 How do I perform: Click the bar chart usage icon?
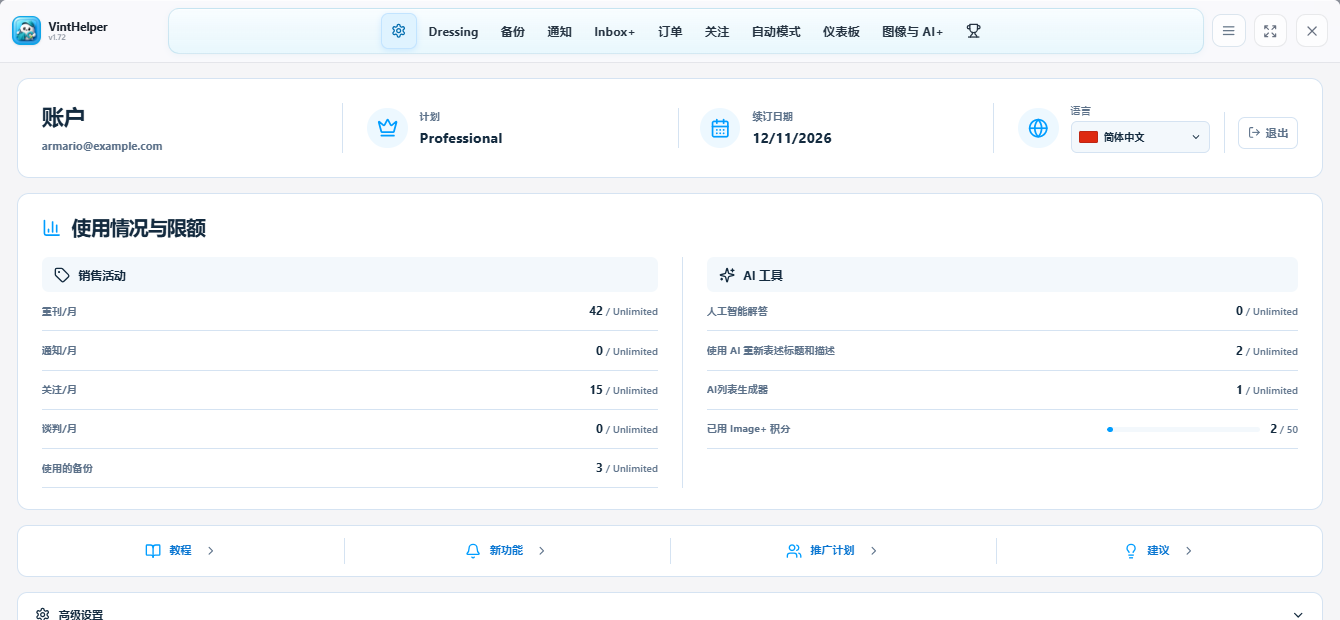(x=51, y=228)
